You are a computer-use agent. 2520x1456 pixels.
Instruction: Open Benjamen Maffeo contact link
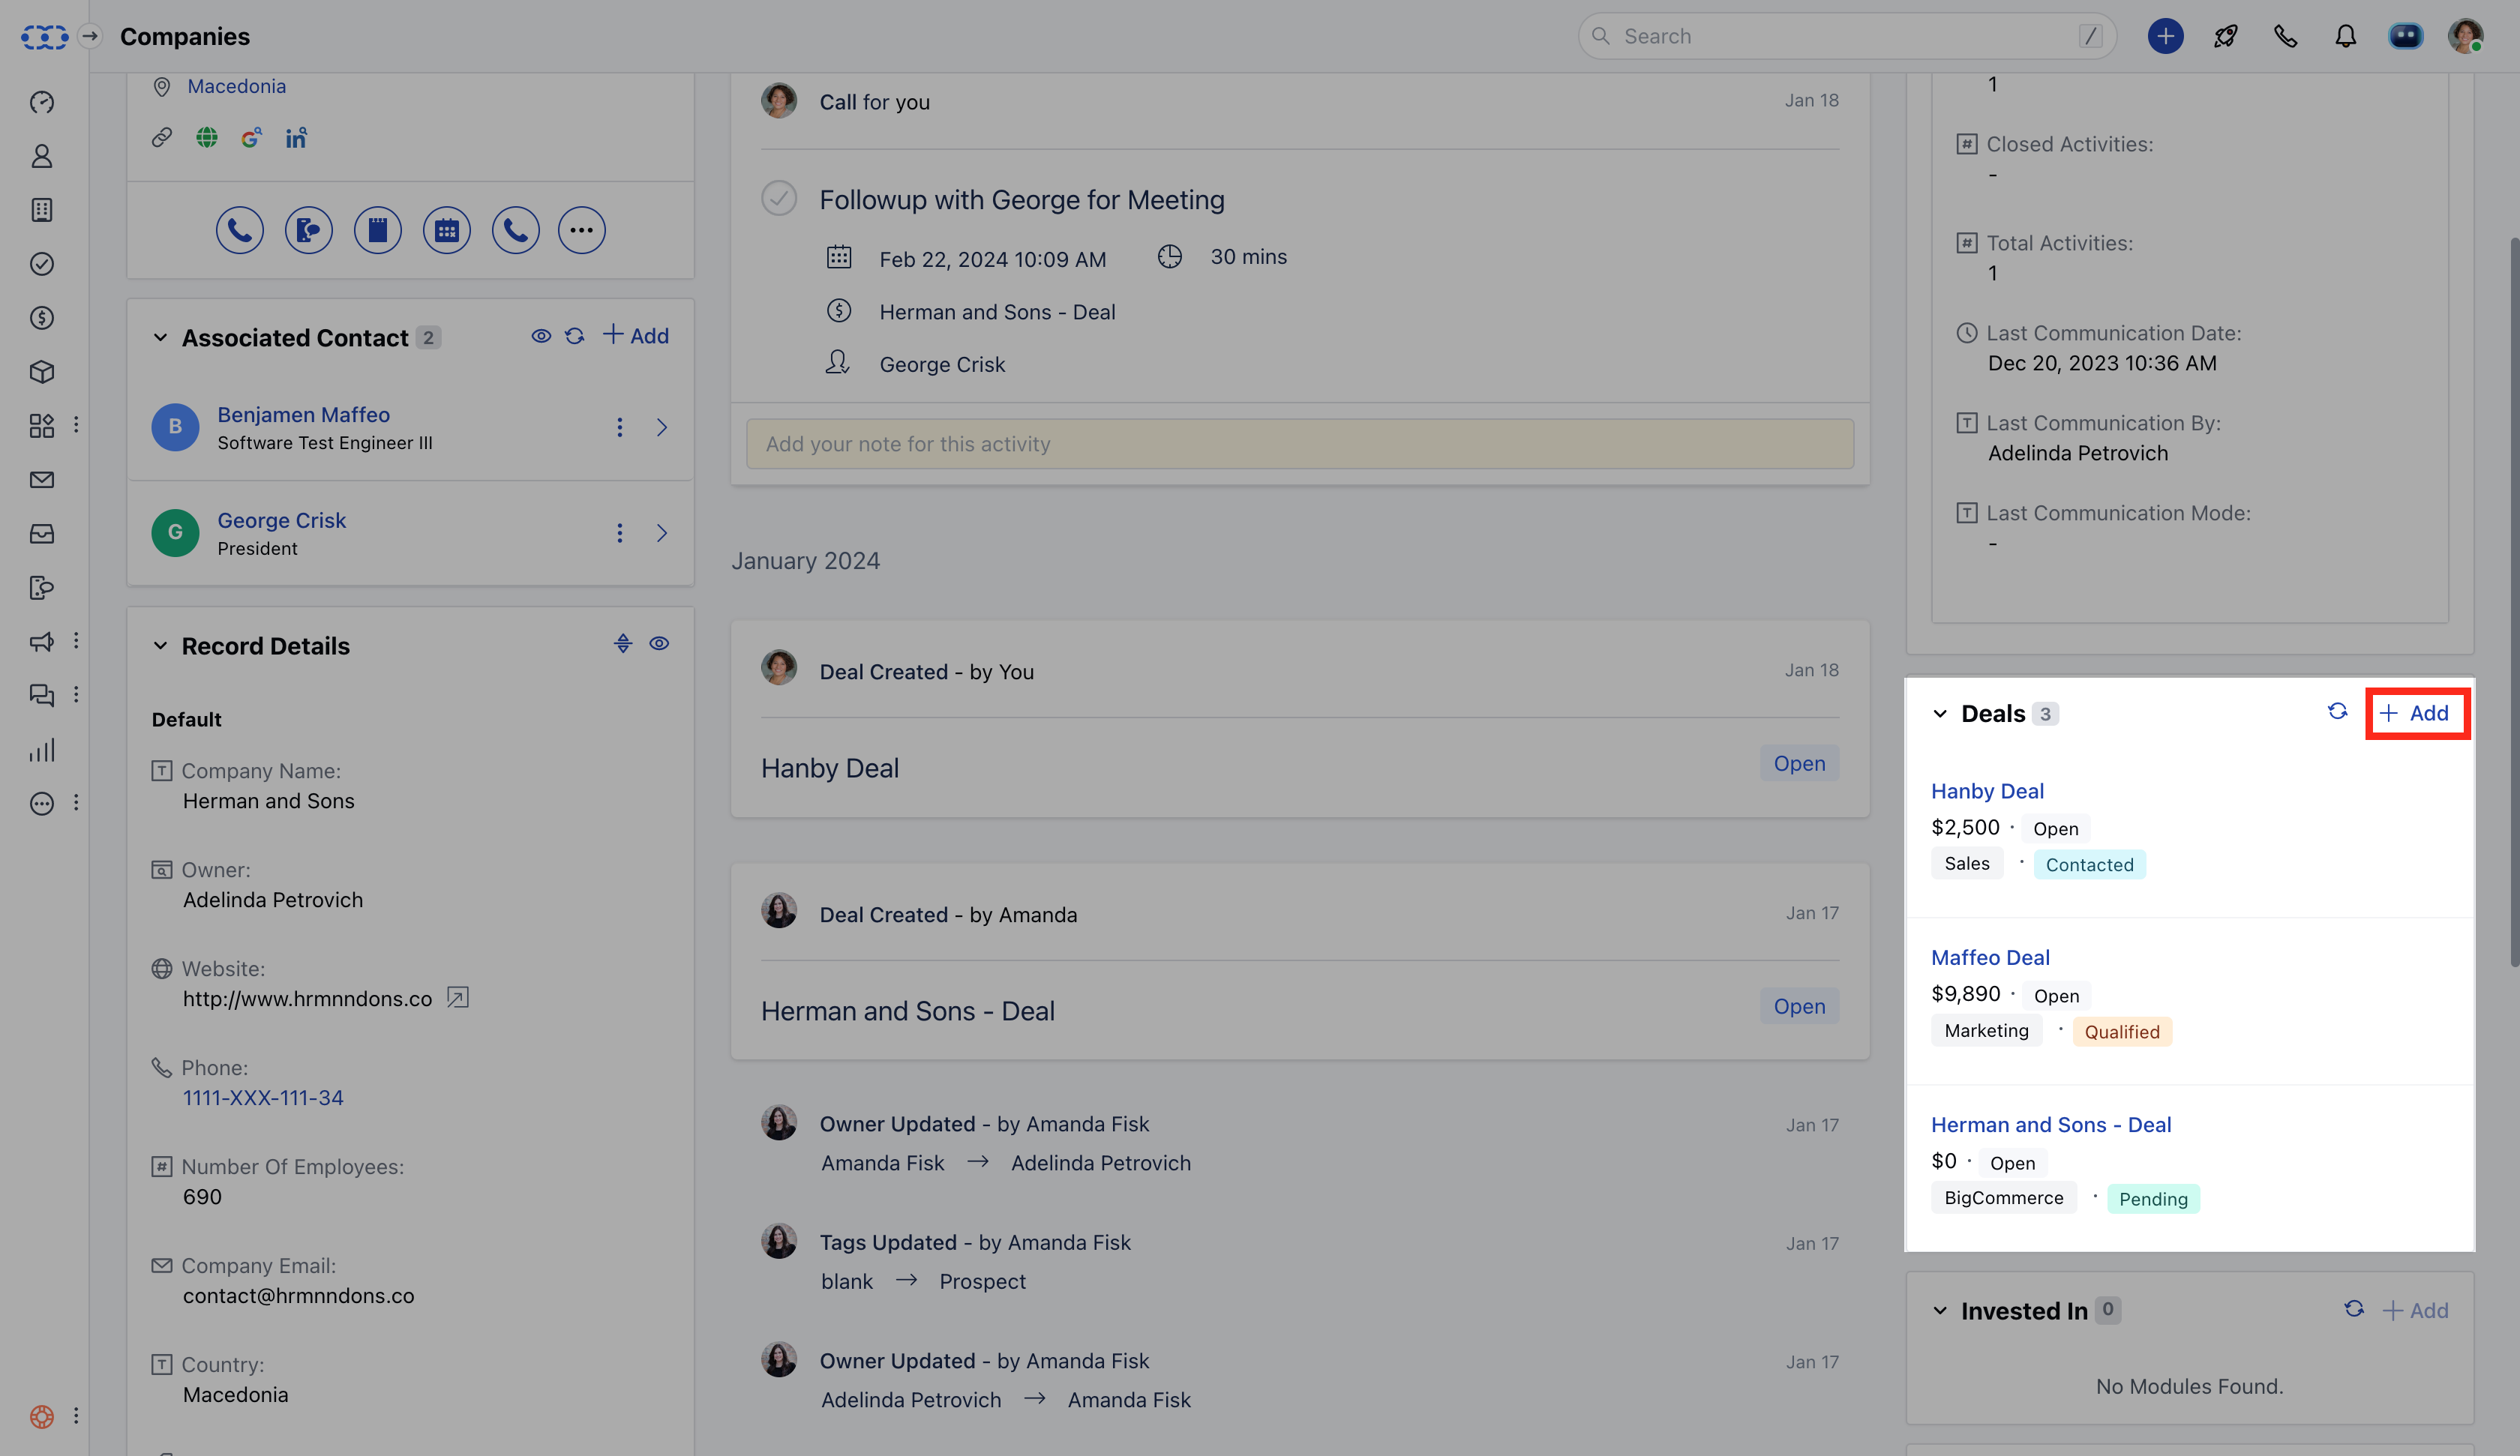304,414
